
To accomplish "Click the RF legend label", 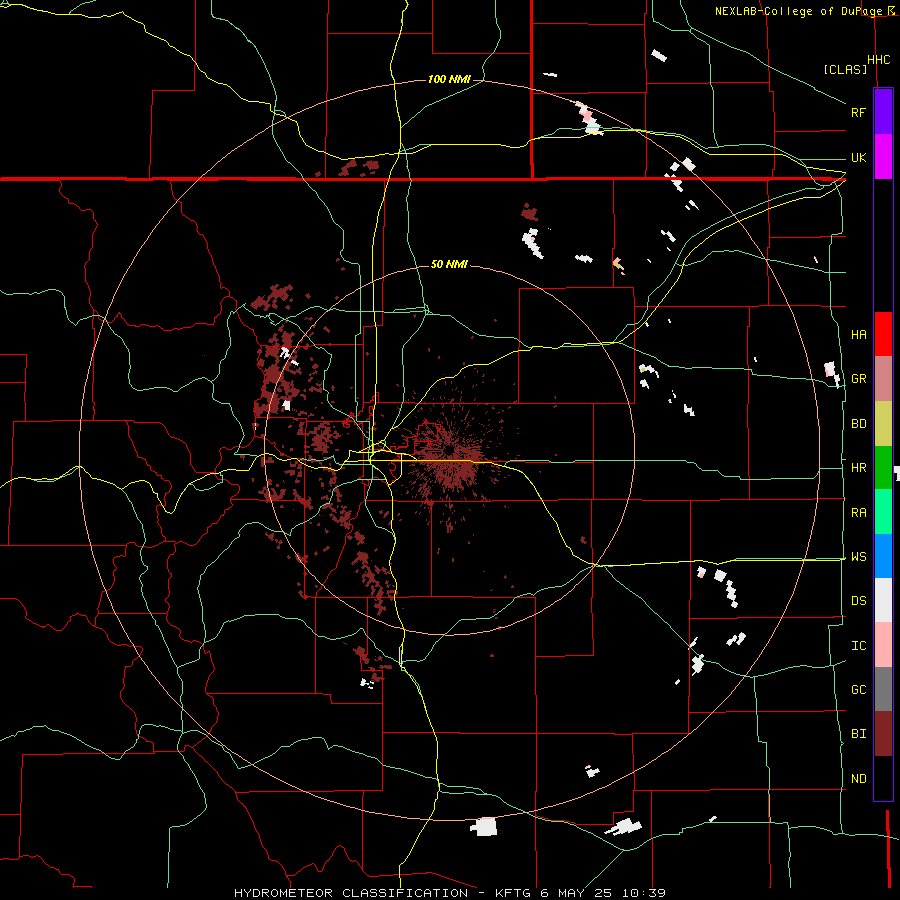I will [858, 112].
